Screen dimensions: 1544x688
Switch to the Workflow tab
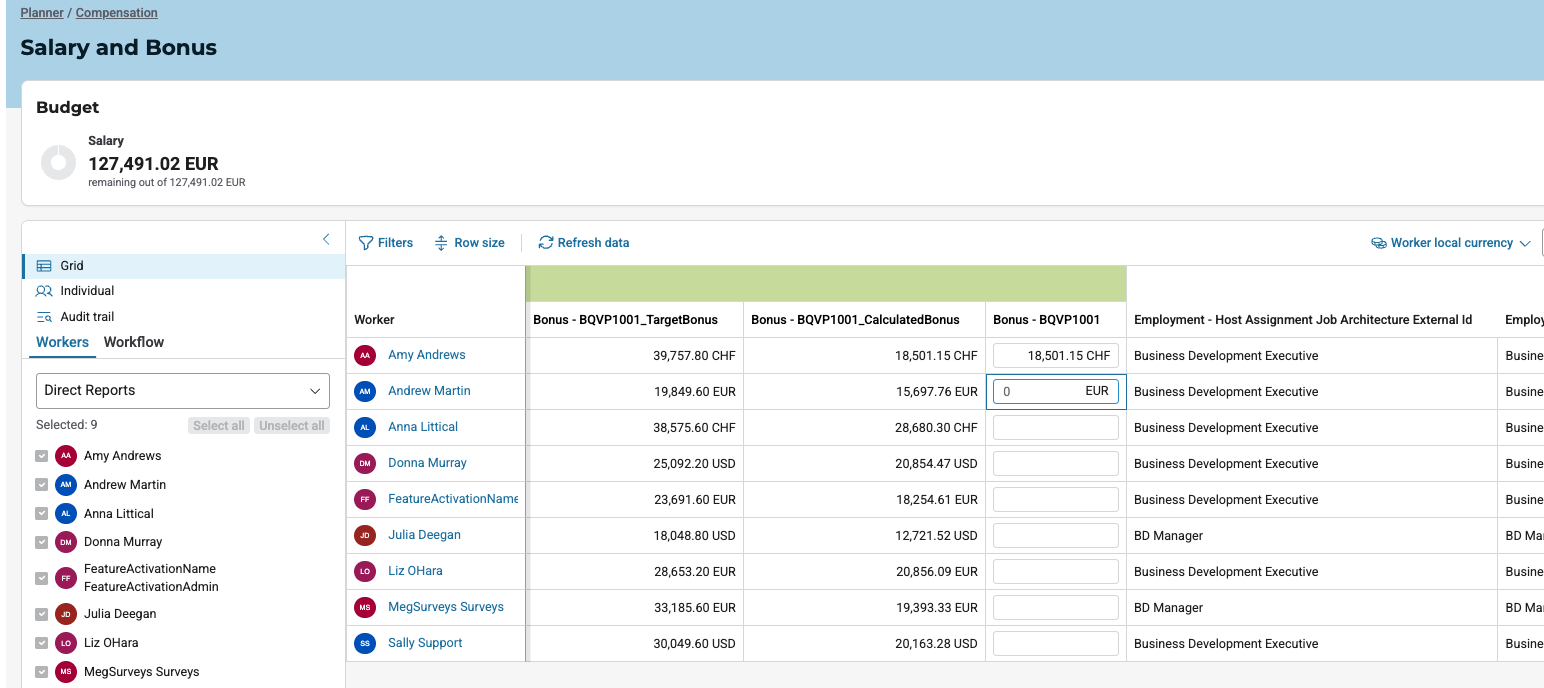[134, 342]
